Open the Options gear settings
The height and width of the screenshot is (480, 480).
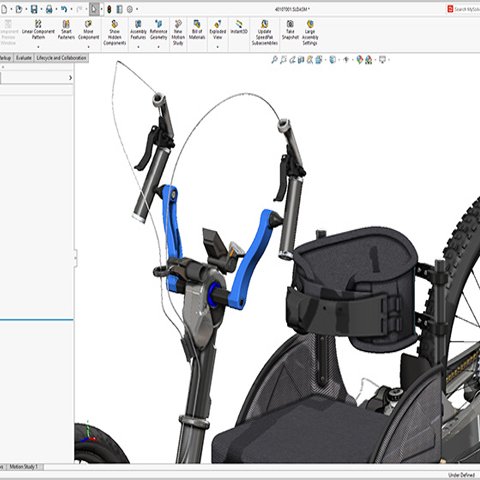coord(130,9)
